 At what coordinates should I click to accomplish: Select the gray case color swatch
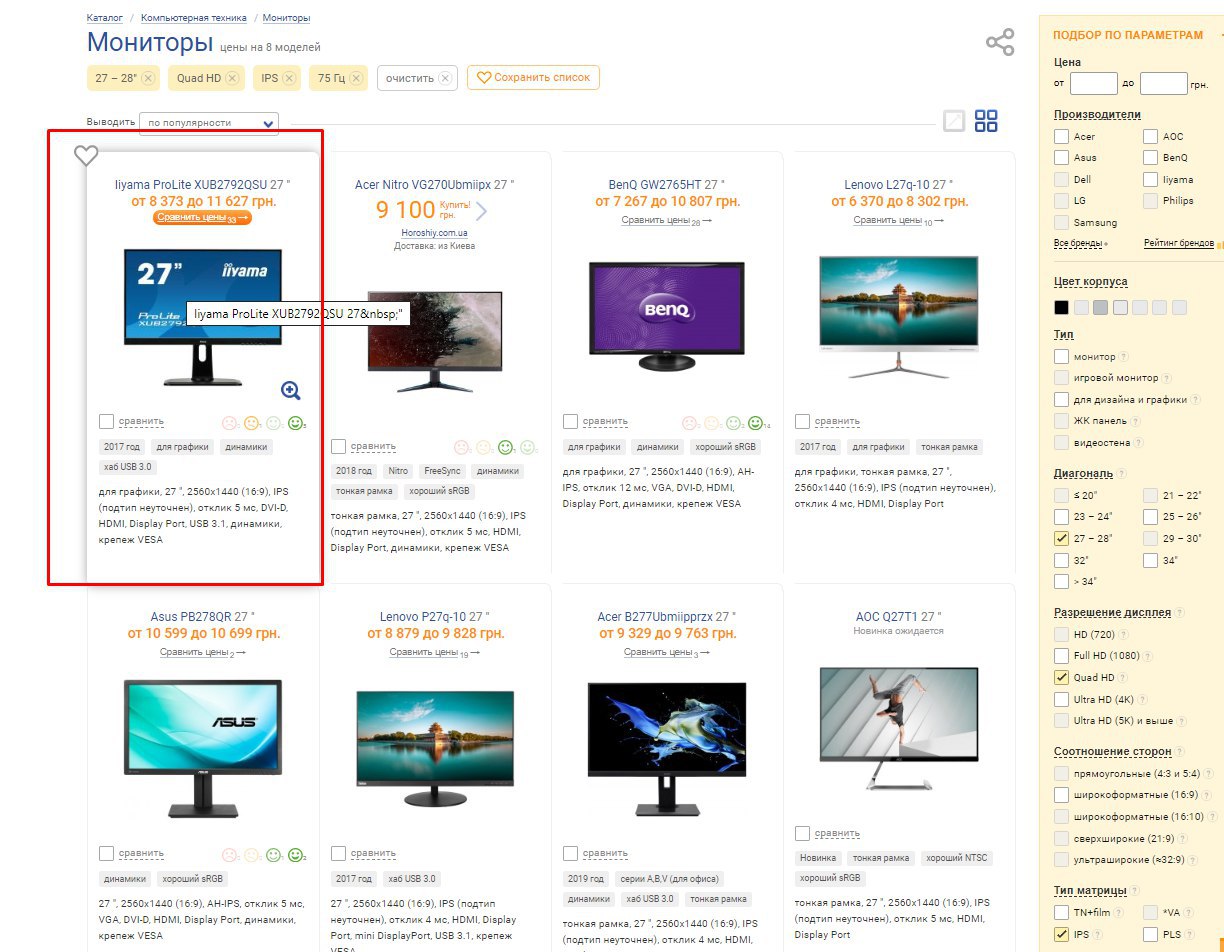tap(1101, 307)
